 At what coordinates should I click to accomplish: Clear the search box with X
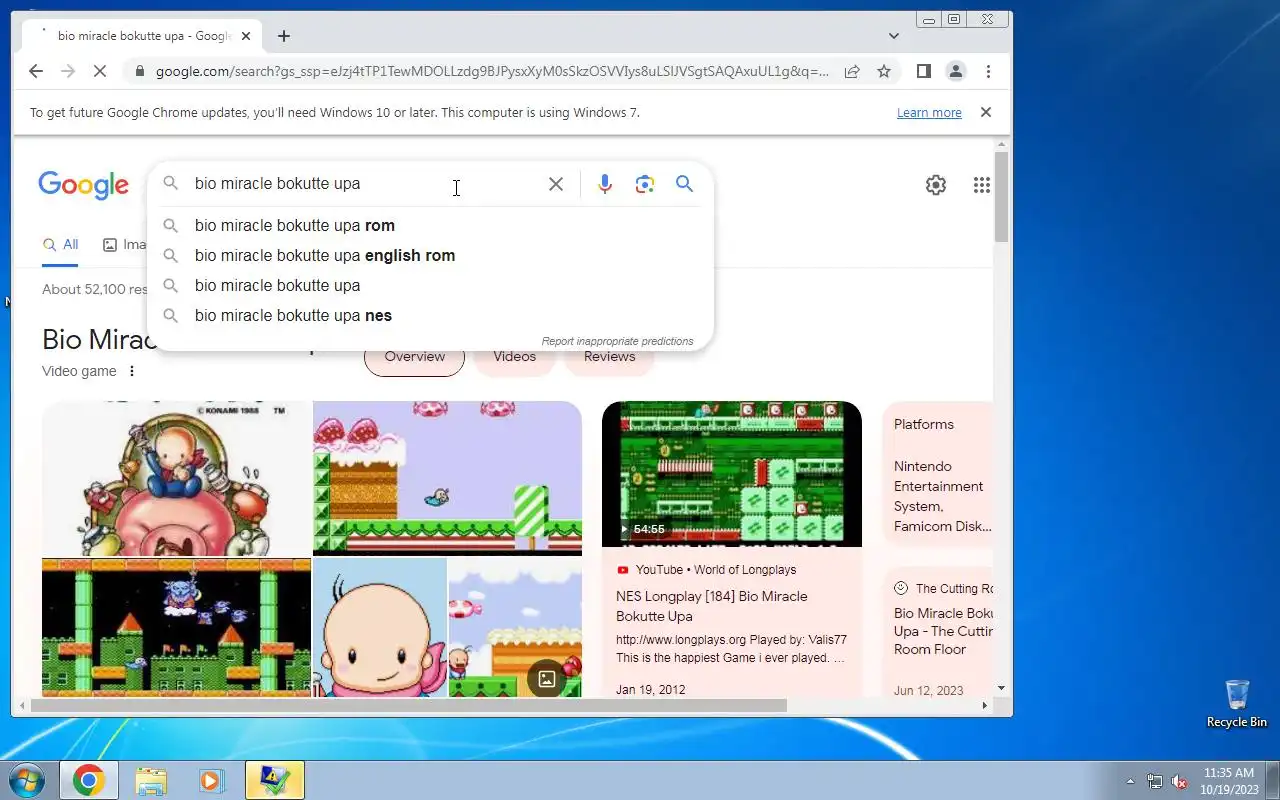[556, 184]
